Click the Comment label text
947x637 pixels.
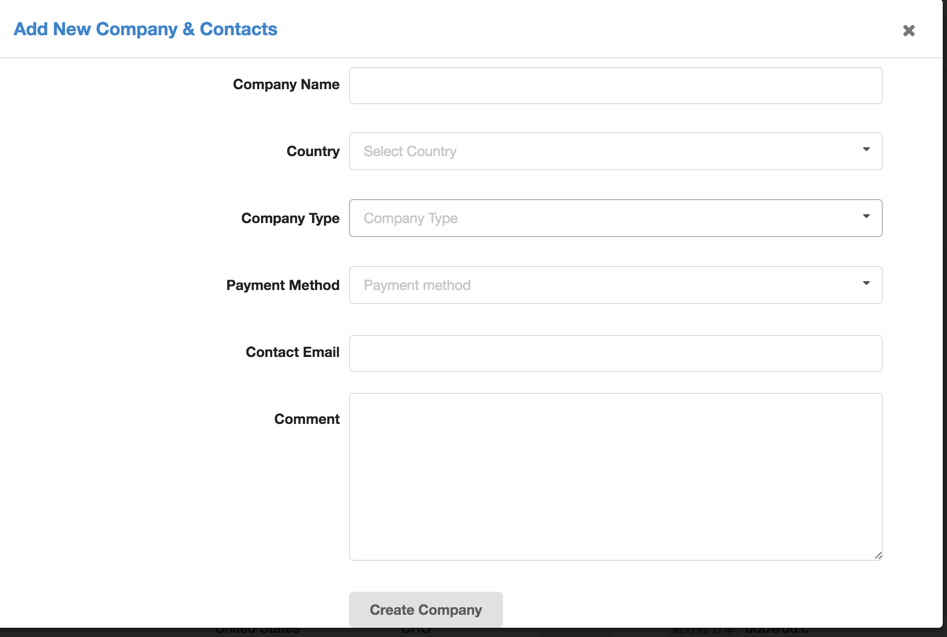[x=307, y=419]
